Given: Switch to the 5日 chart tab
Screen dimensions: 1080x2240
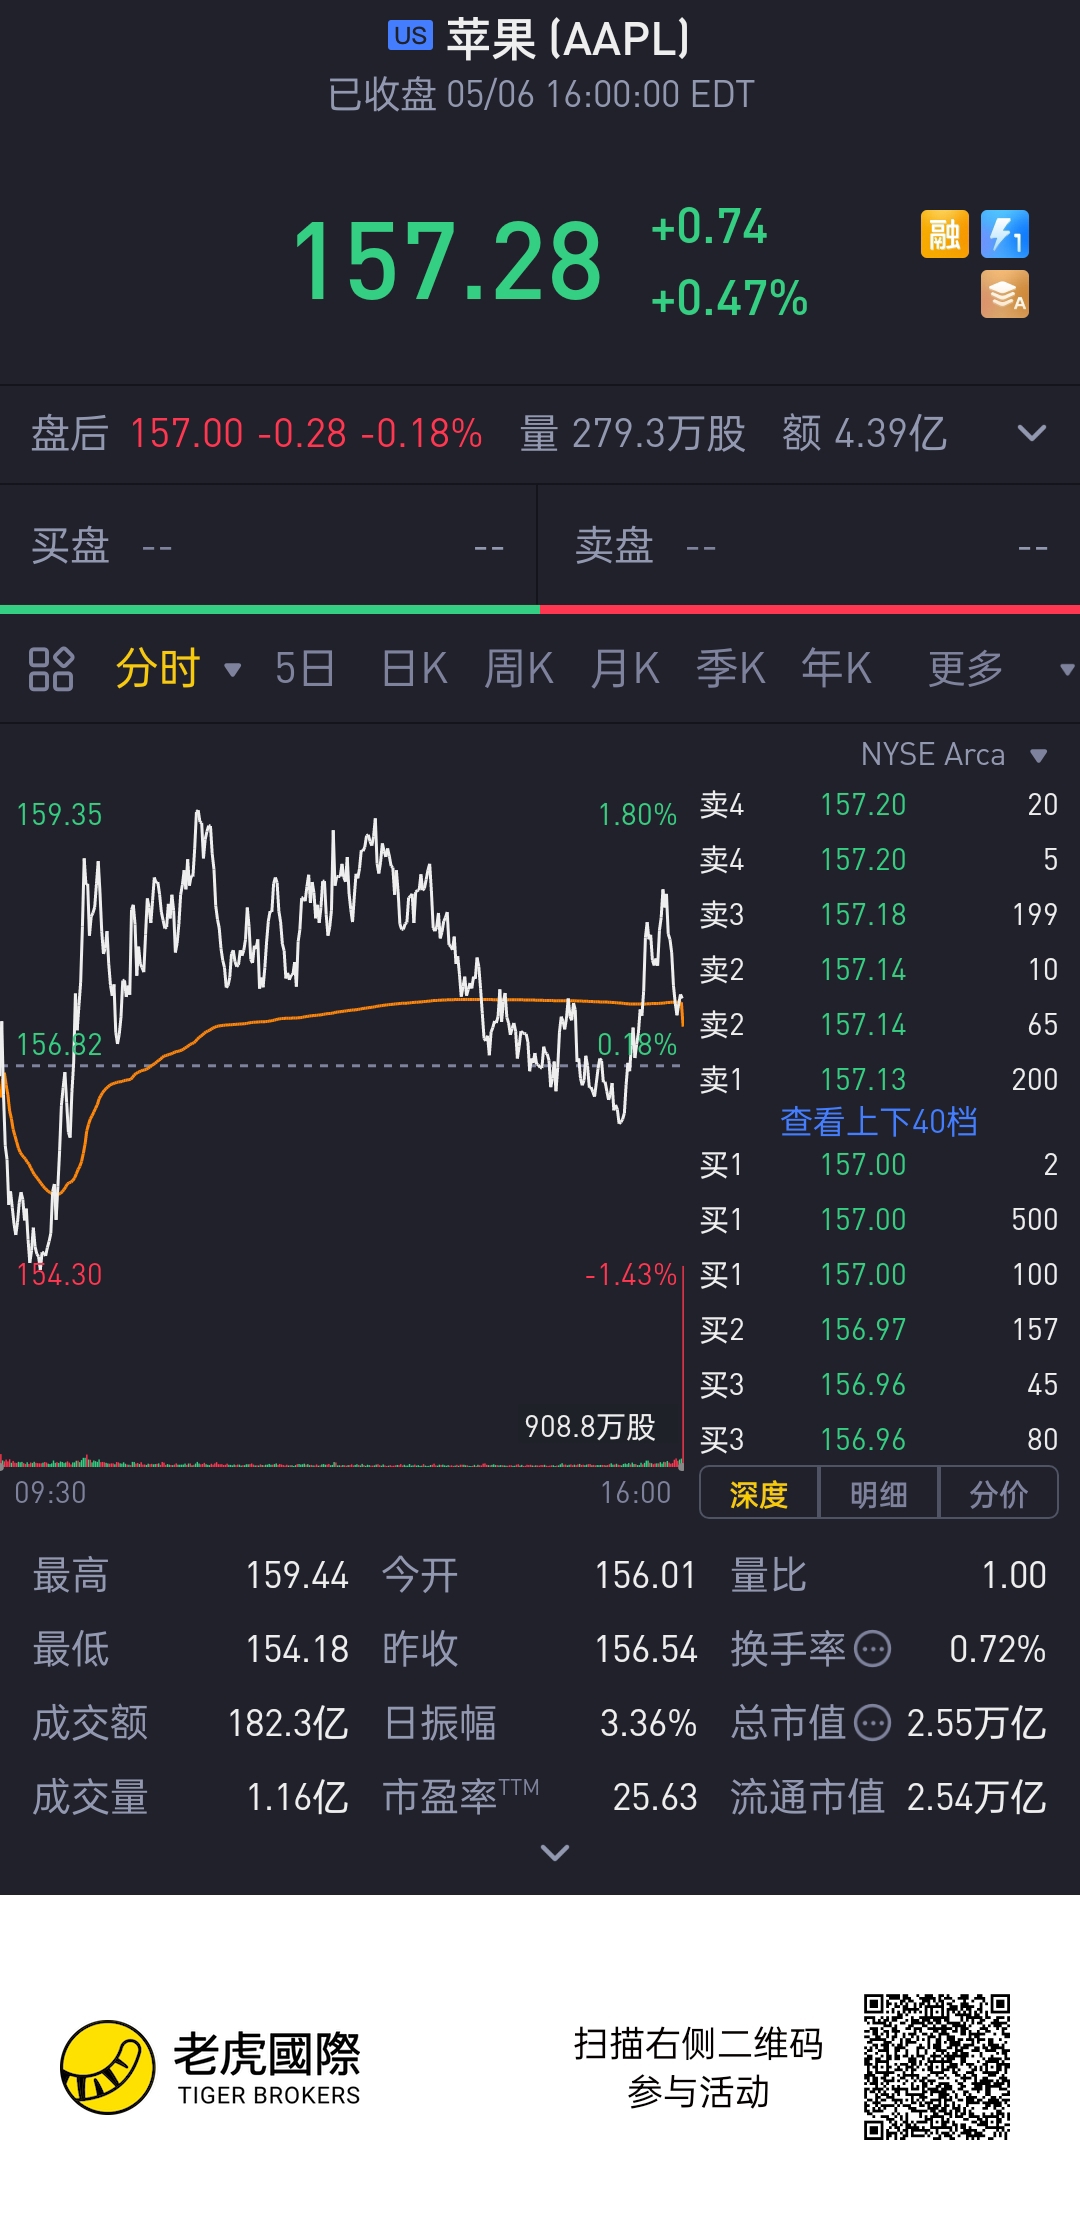Looking at the screenshot, I should (304, 669).
